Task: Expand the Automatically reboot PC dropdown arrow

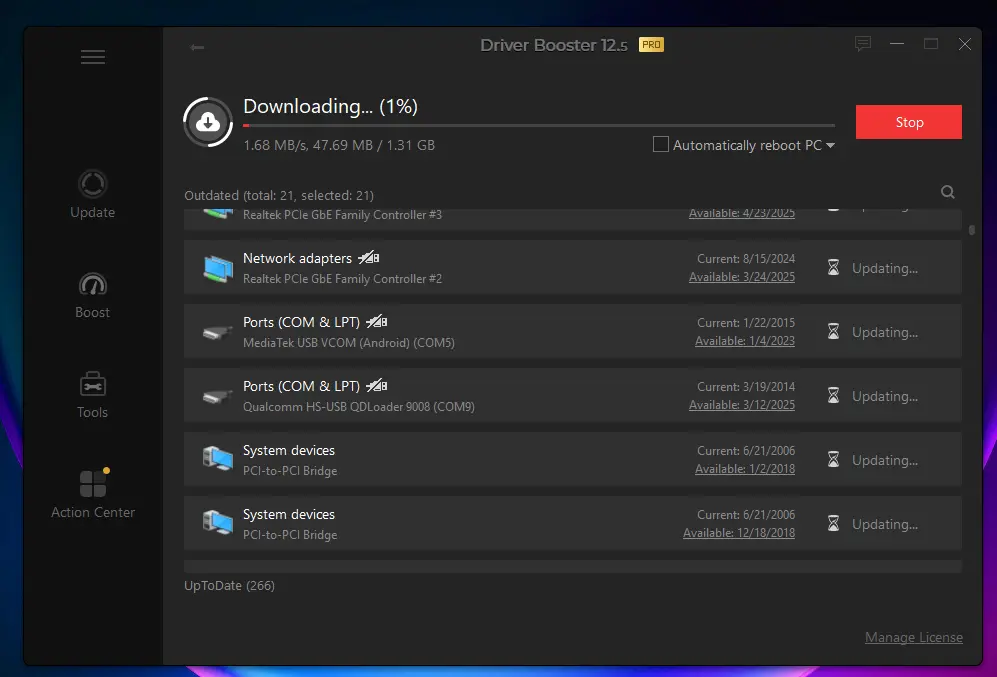Action: 830,146
